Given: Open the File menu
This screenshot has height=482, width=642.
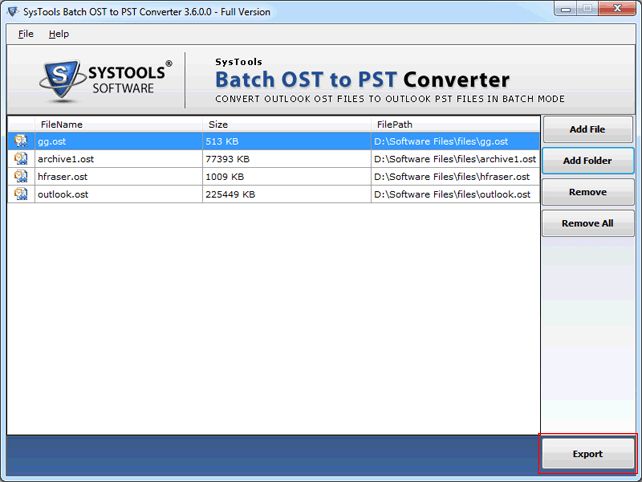Looking at the screenshot, I should [x=25, y=34].
